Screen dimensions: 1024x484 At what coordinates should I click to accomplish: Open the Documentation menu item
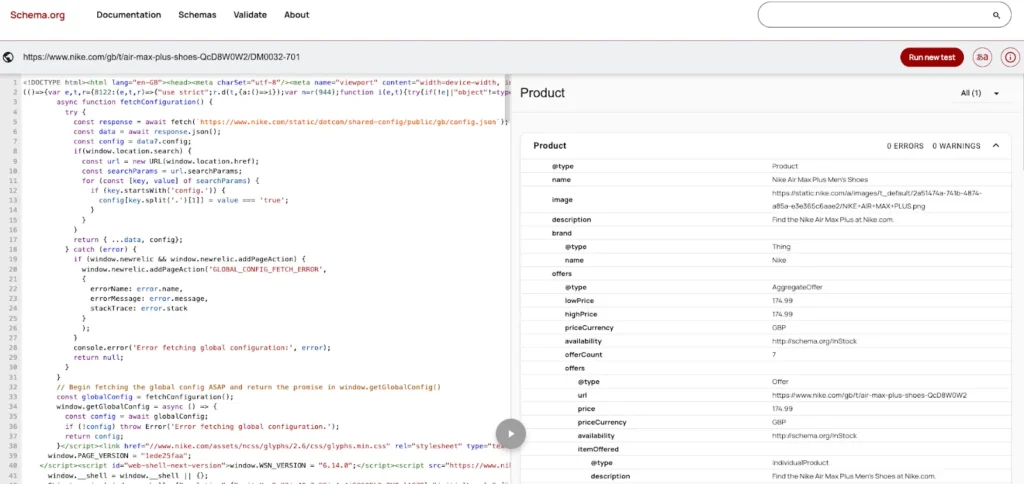click(129, 15)
